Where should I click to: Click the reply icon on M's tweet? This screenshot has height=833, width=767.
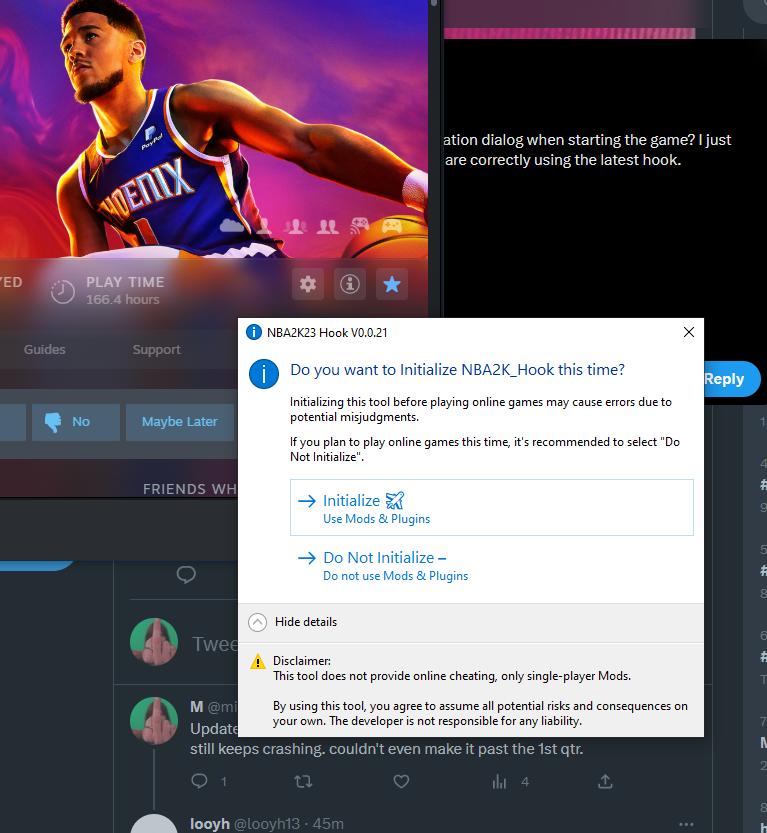[x=199, y=781]
